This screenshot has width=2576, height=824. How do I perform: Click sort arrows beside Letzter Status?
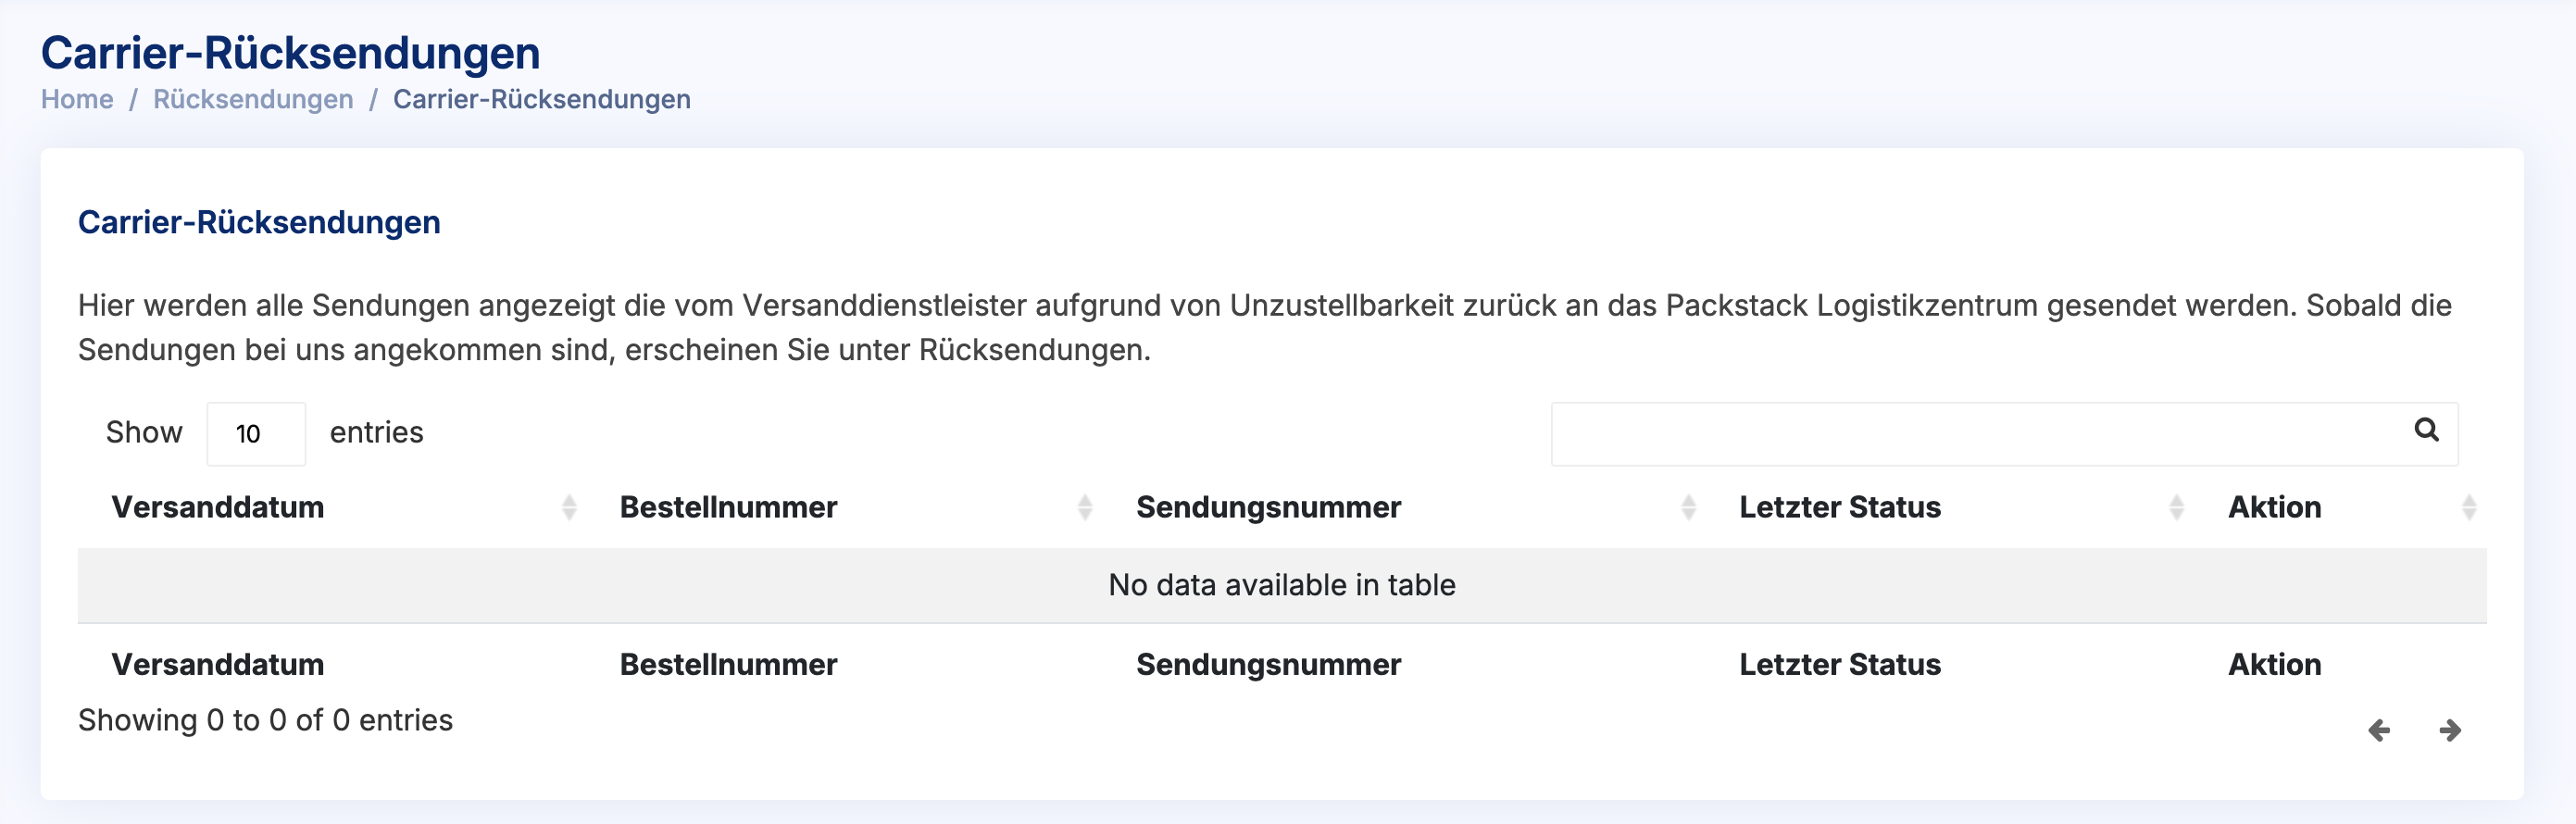click(x=2176, y=508)
